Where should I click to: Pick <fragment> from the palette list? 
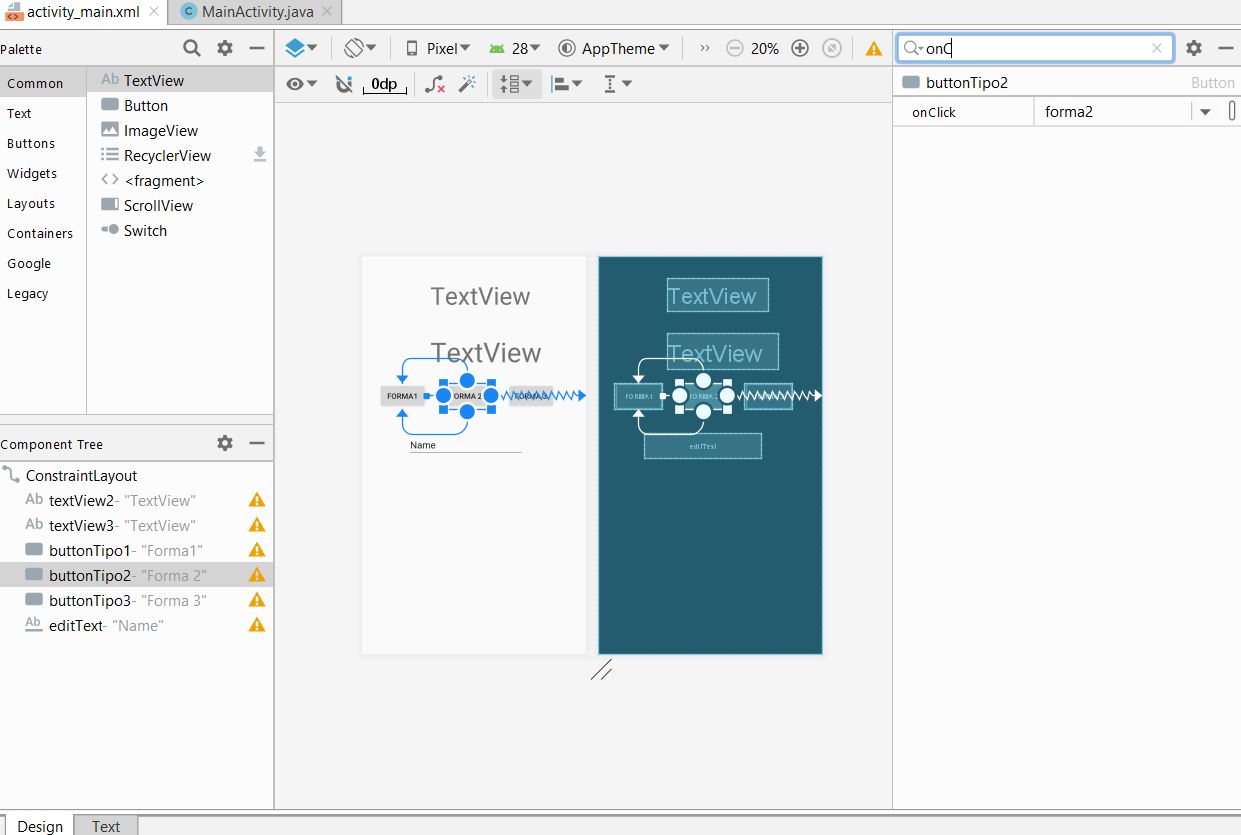(x=180, y=180)
